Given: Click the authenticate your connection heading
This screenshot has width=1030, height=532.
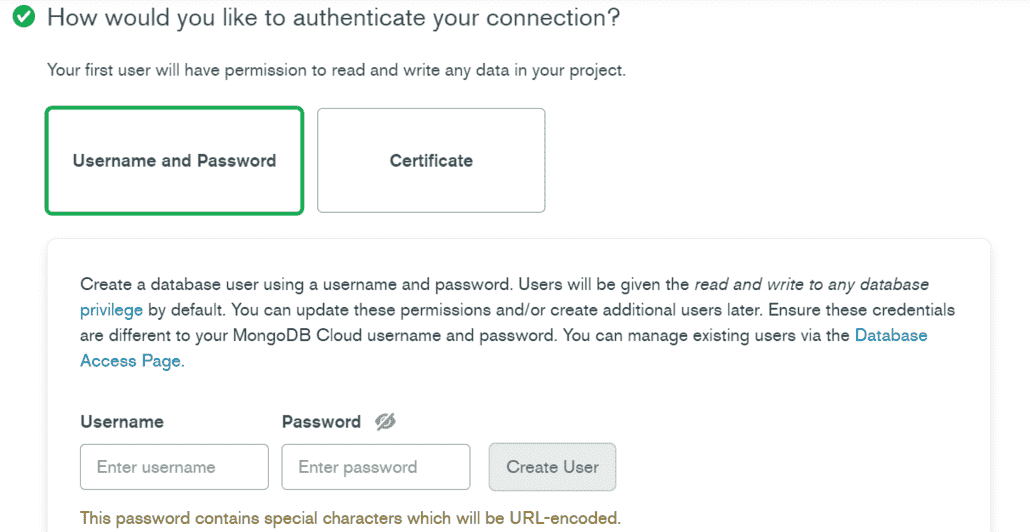Looking at the screenshot, I should [x=333, y=17].
